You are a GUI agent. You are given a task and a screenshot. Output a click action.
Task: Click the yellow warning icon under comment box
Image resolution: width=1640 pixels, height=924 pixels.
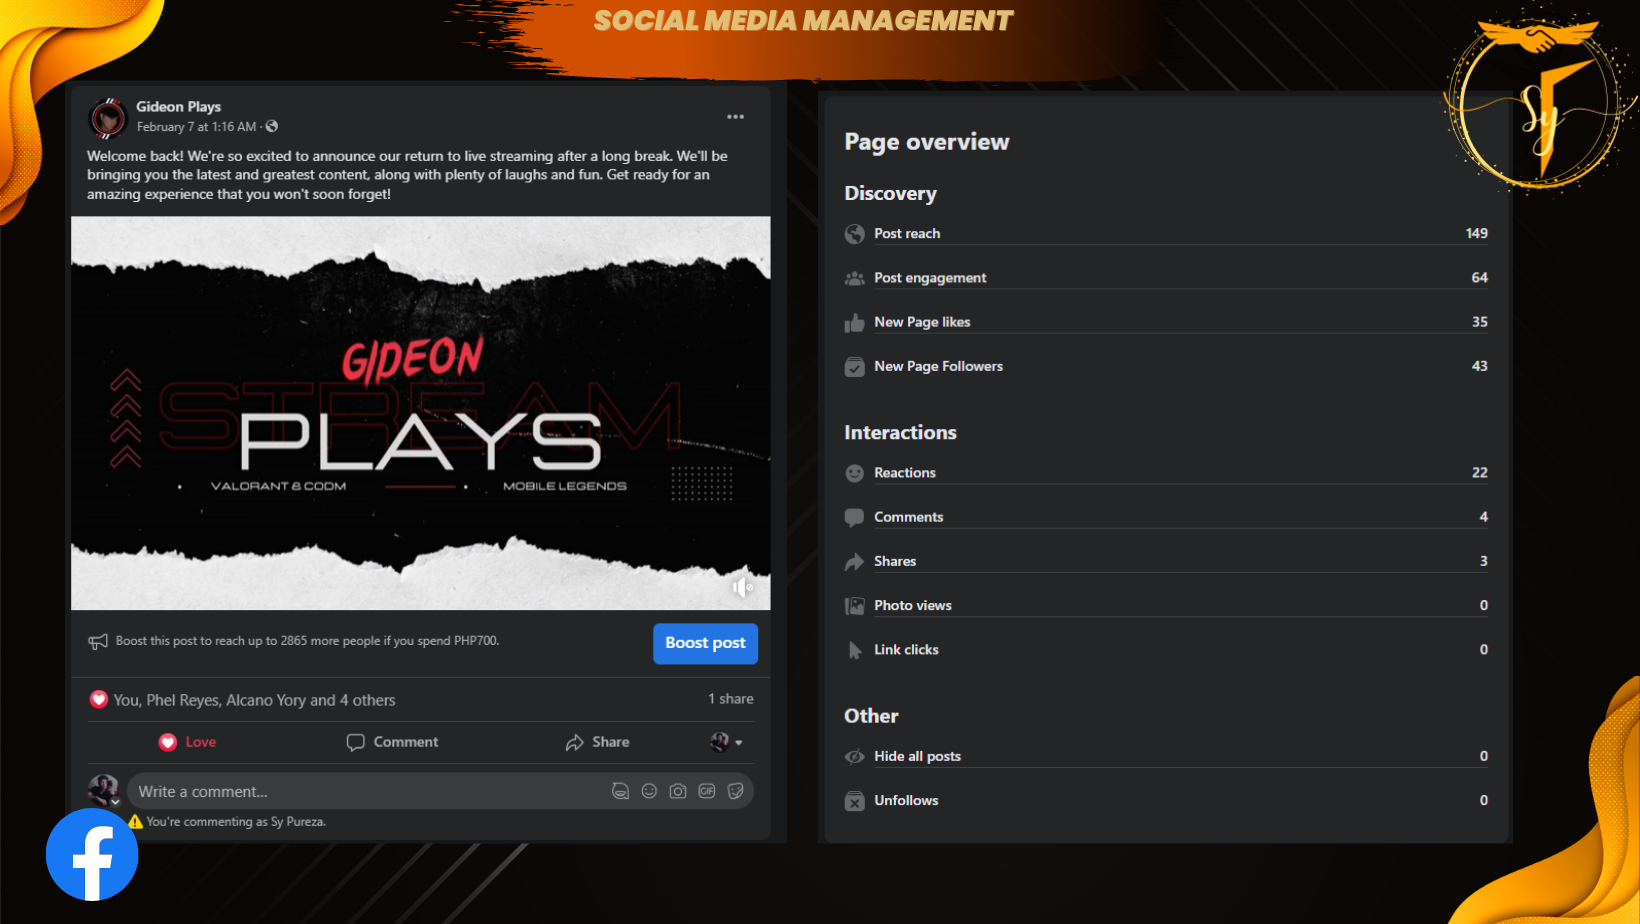[x=136, y=822]
